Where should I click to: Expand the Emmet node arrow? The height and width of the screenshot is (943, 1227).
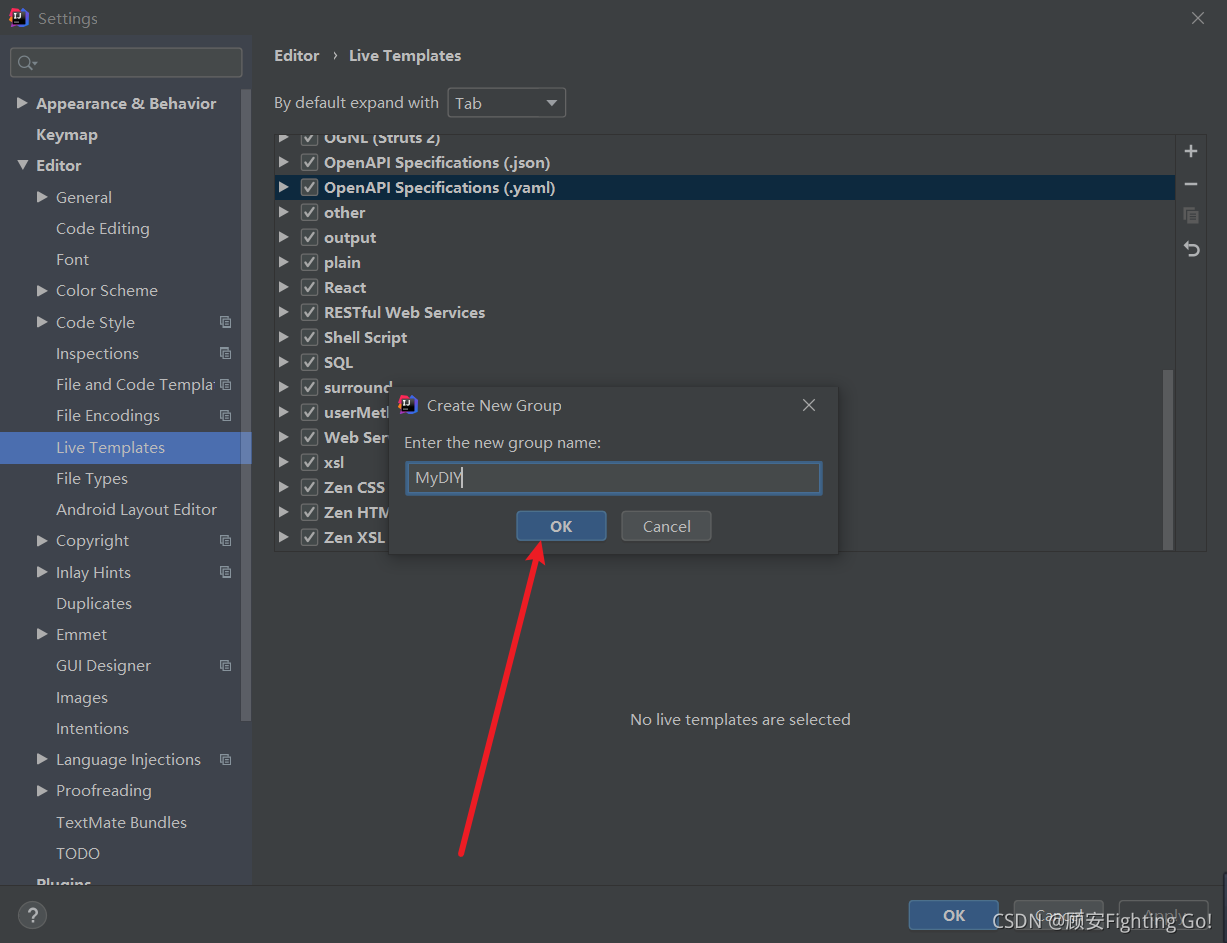pos(42,634)
